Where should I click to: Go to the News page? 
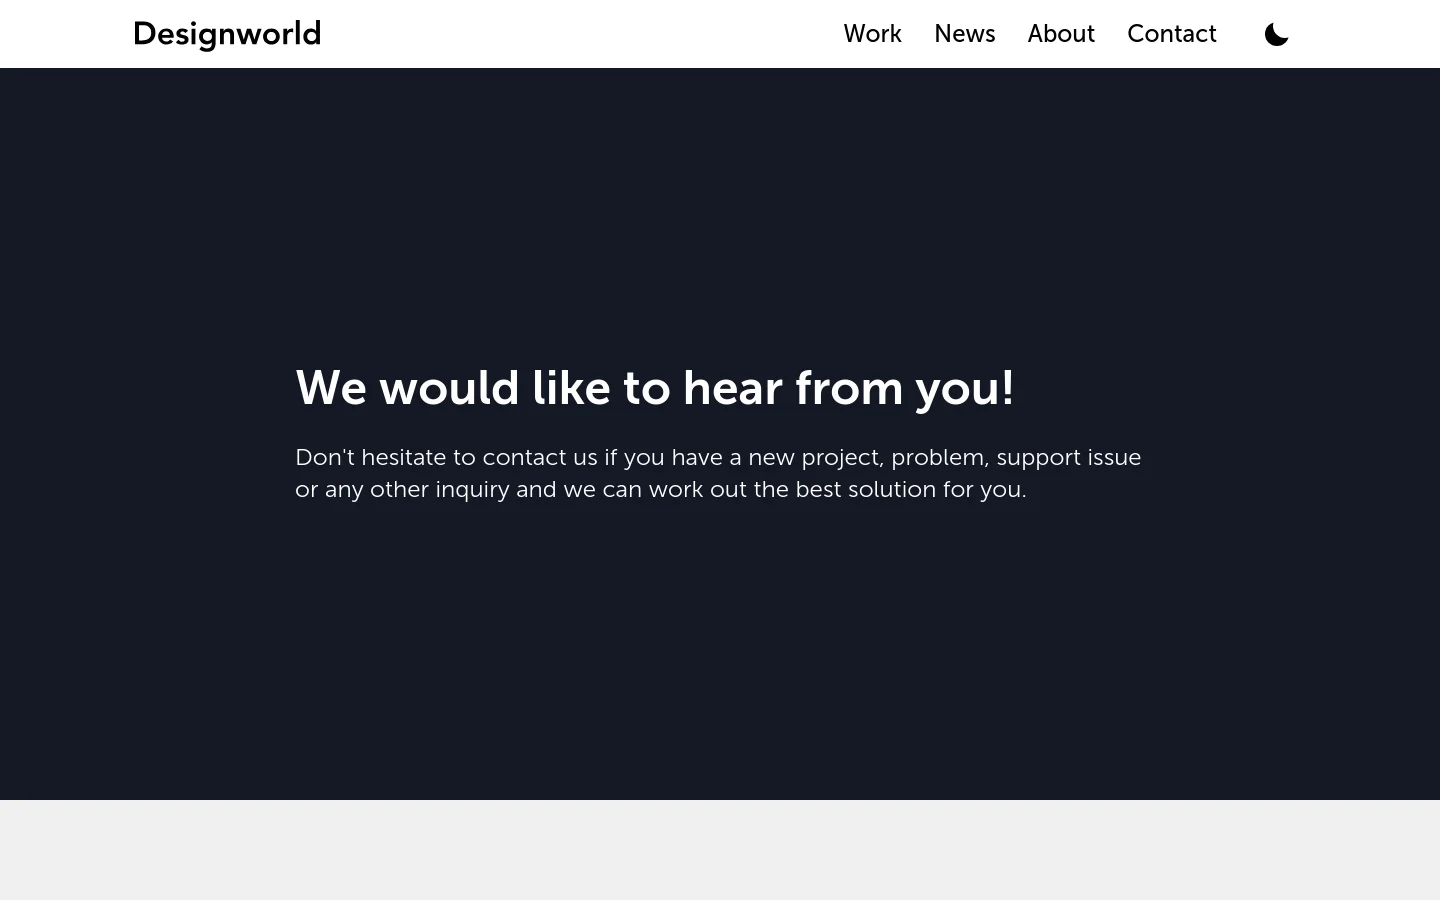point(964,34)
